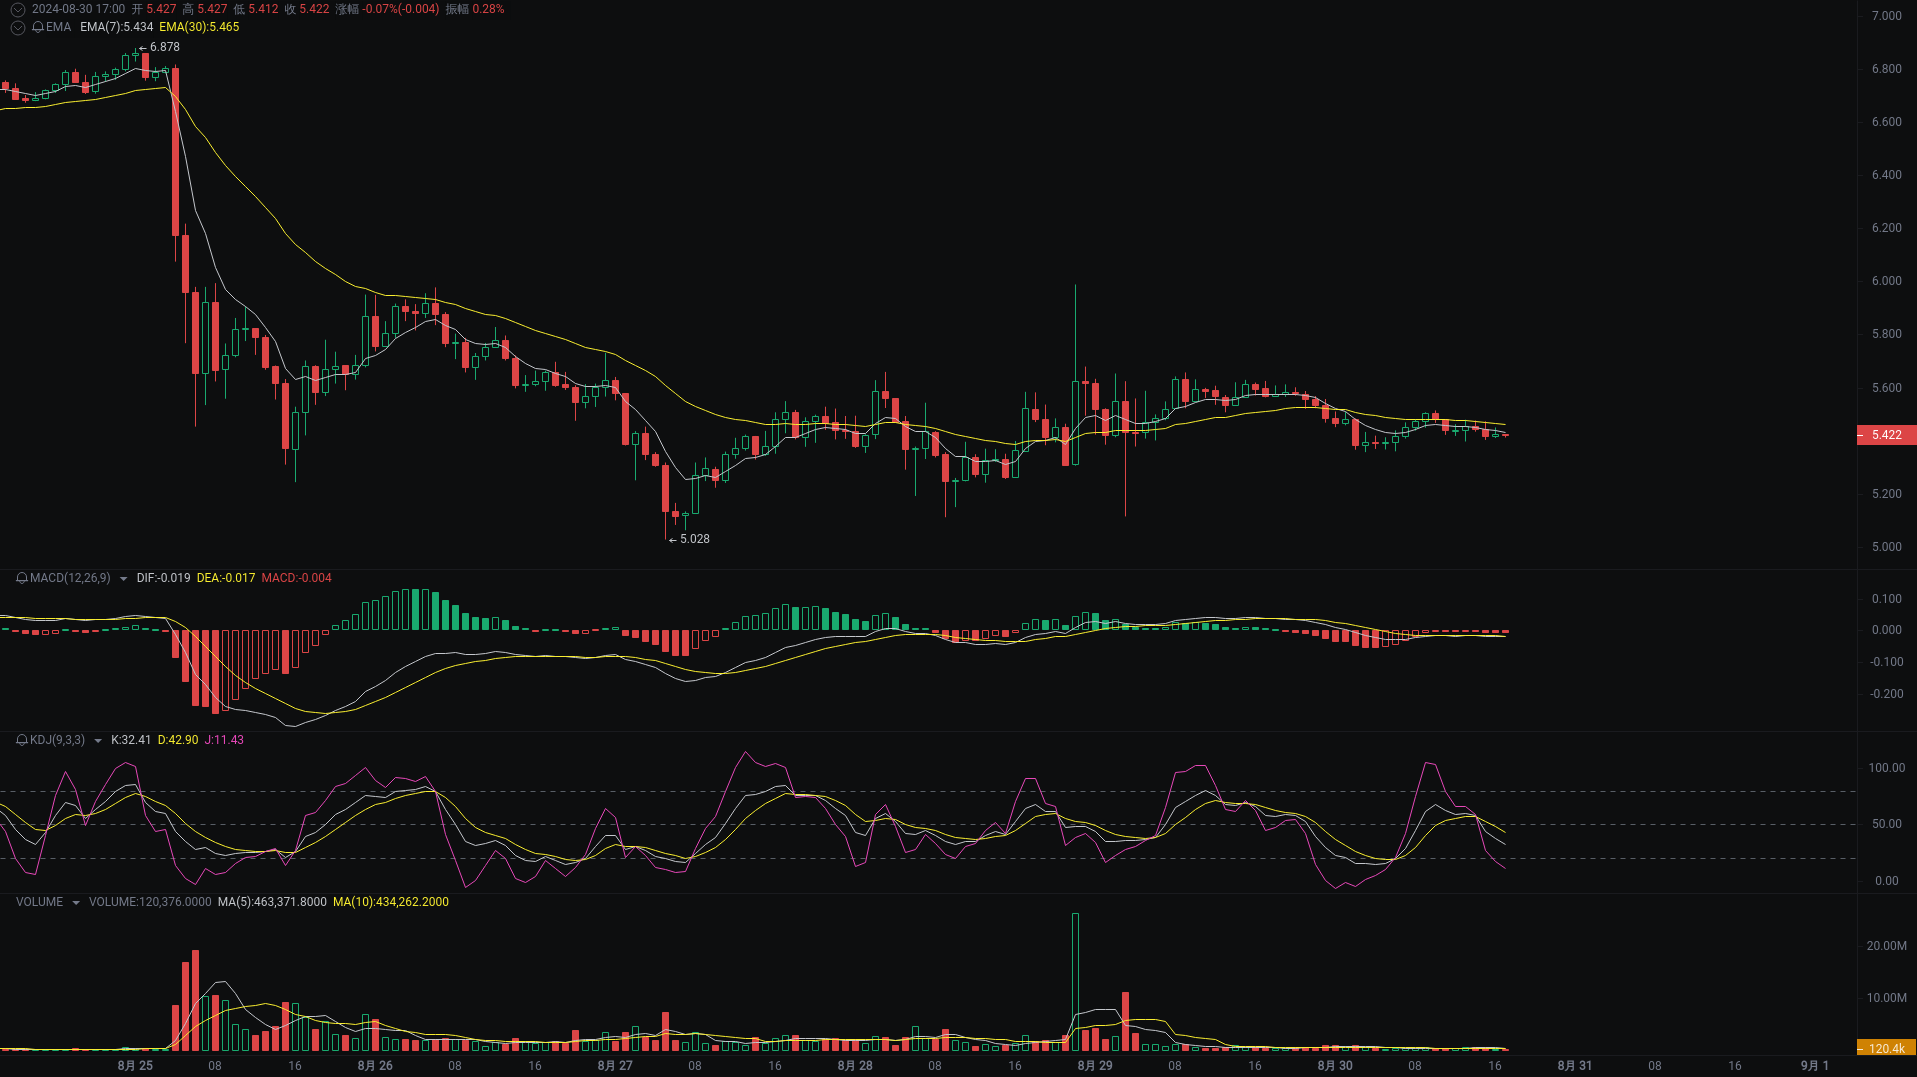This screenshot has width=1917, height=1077.
Task: Open the MACD(12,26,9) settings dropdown
Action: coord(123,578)
